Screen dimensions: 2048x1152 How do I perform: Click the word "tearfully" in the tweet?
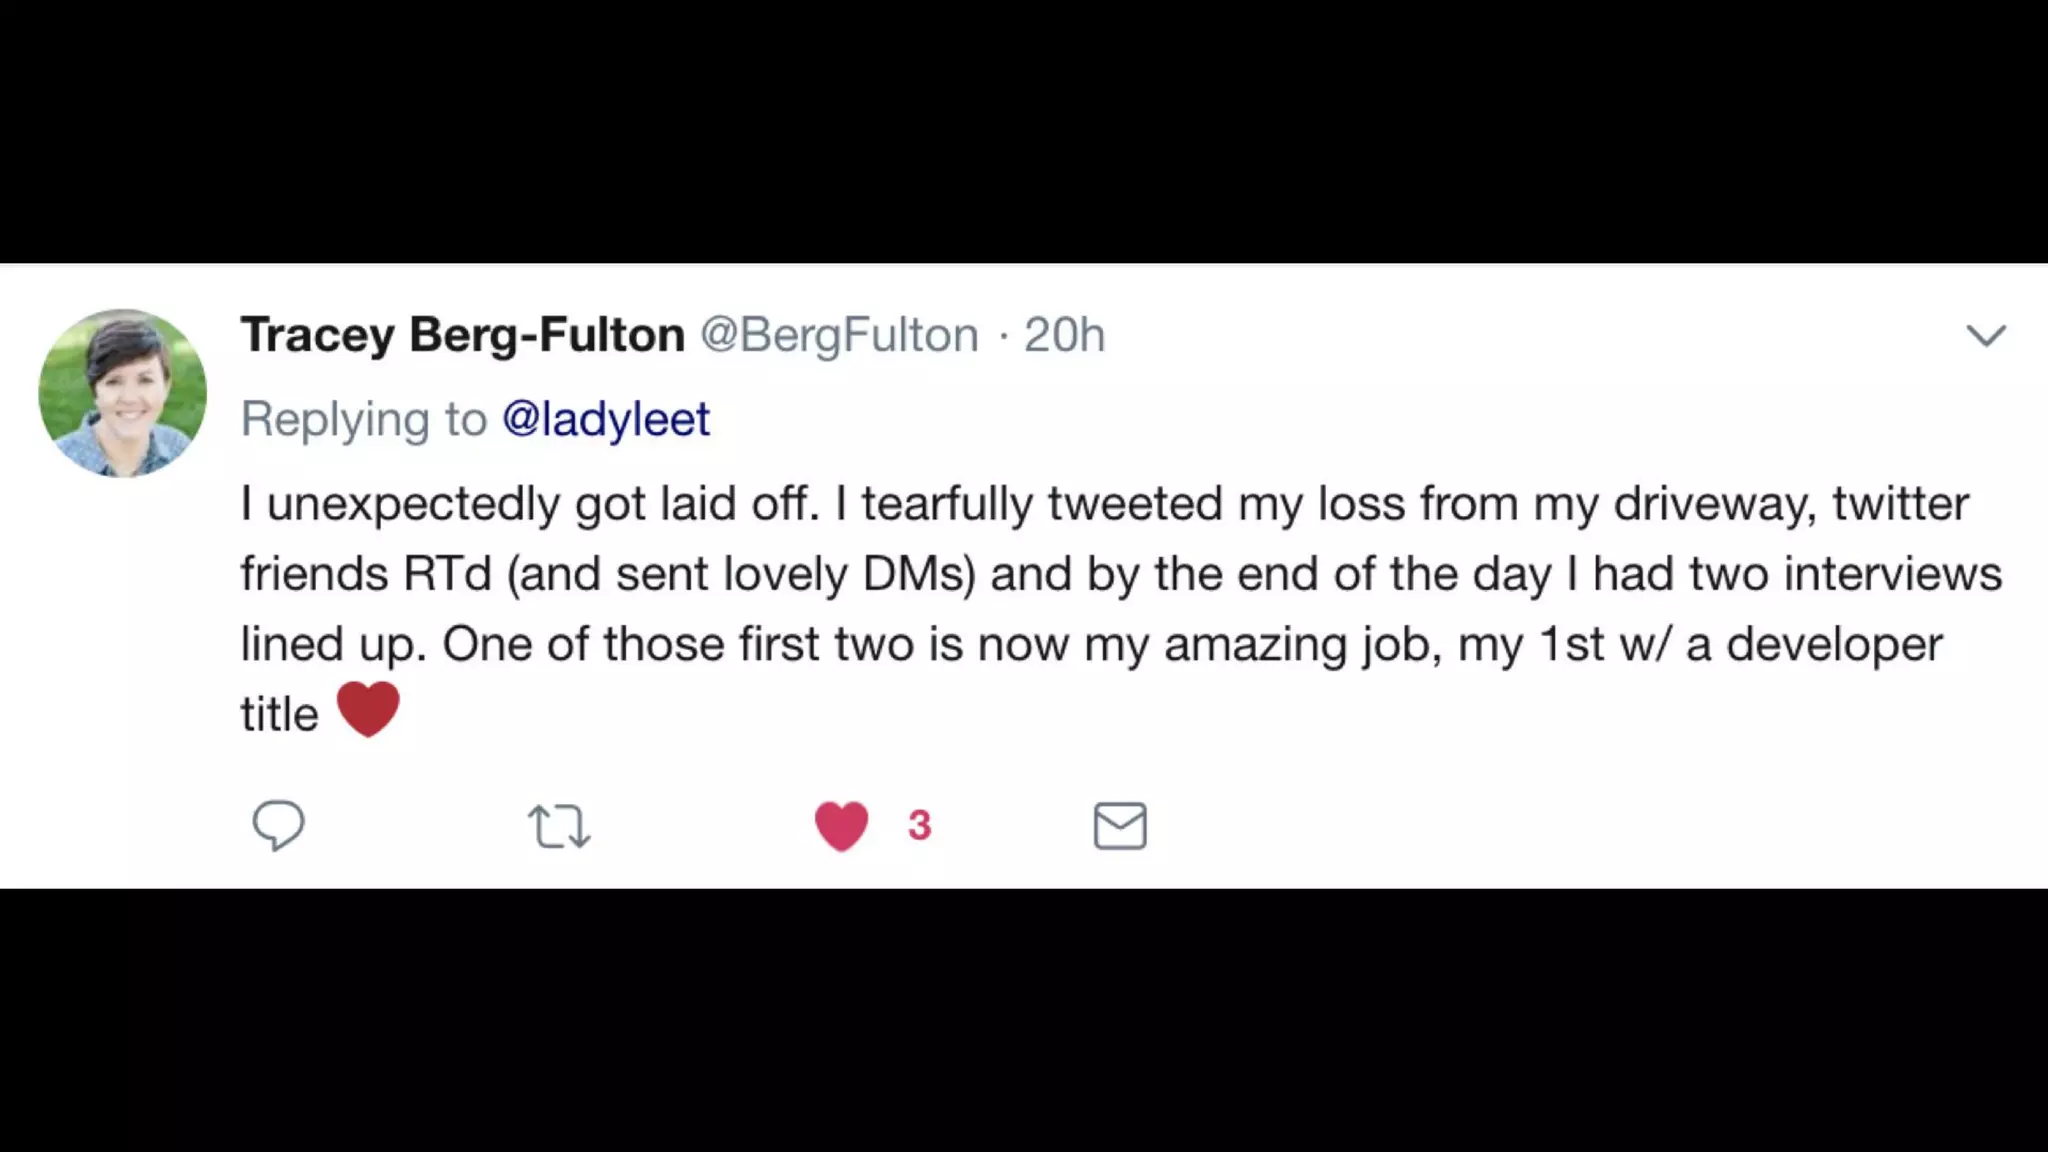coord(947,504)
